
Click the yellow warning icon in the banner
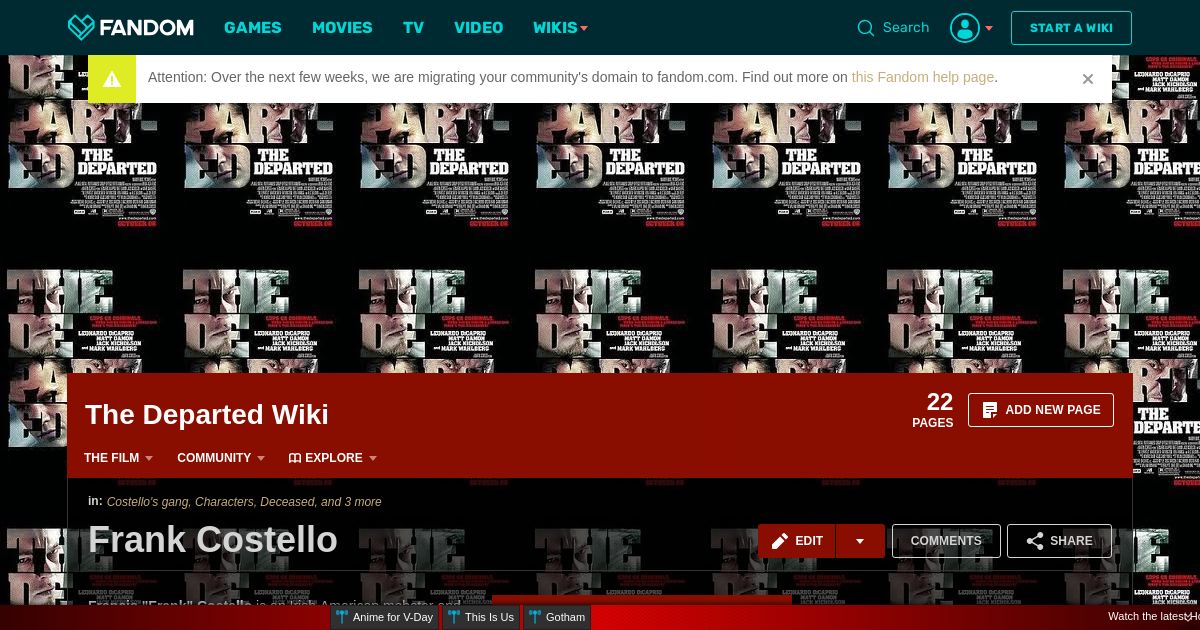[112, 79]
